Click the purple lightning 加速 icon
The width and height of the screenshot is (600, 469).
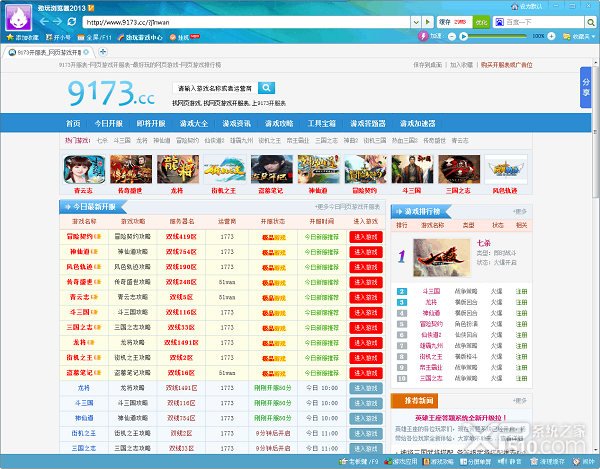tap(423, 36)
